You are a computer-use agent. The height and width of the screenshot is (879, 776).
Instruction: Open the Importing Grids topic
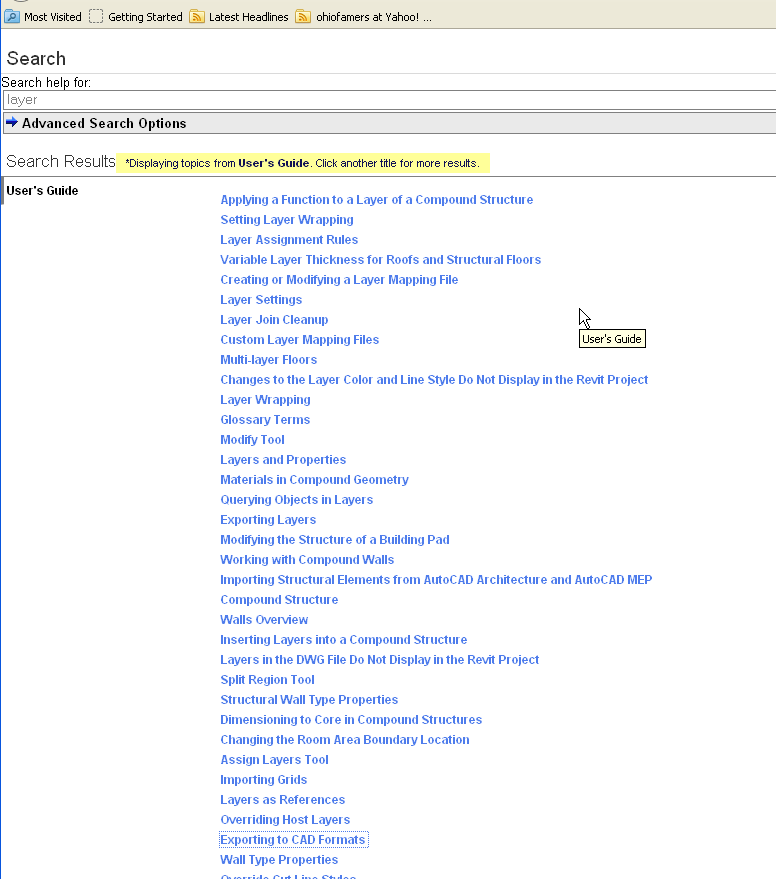click(x=264, y=780)
